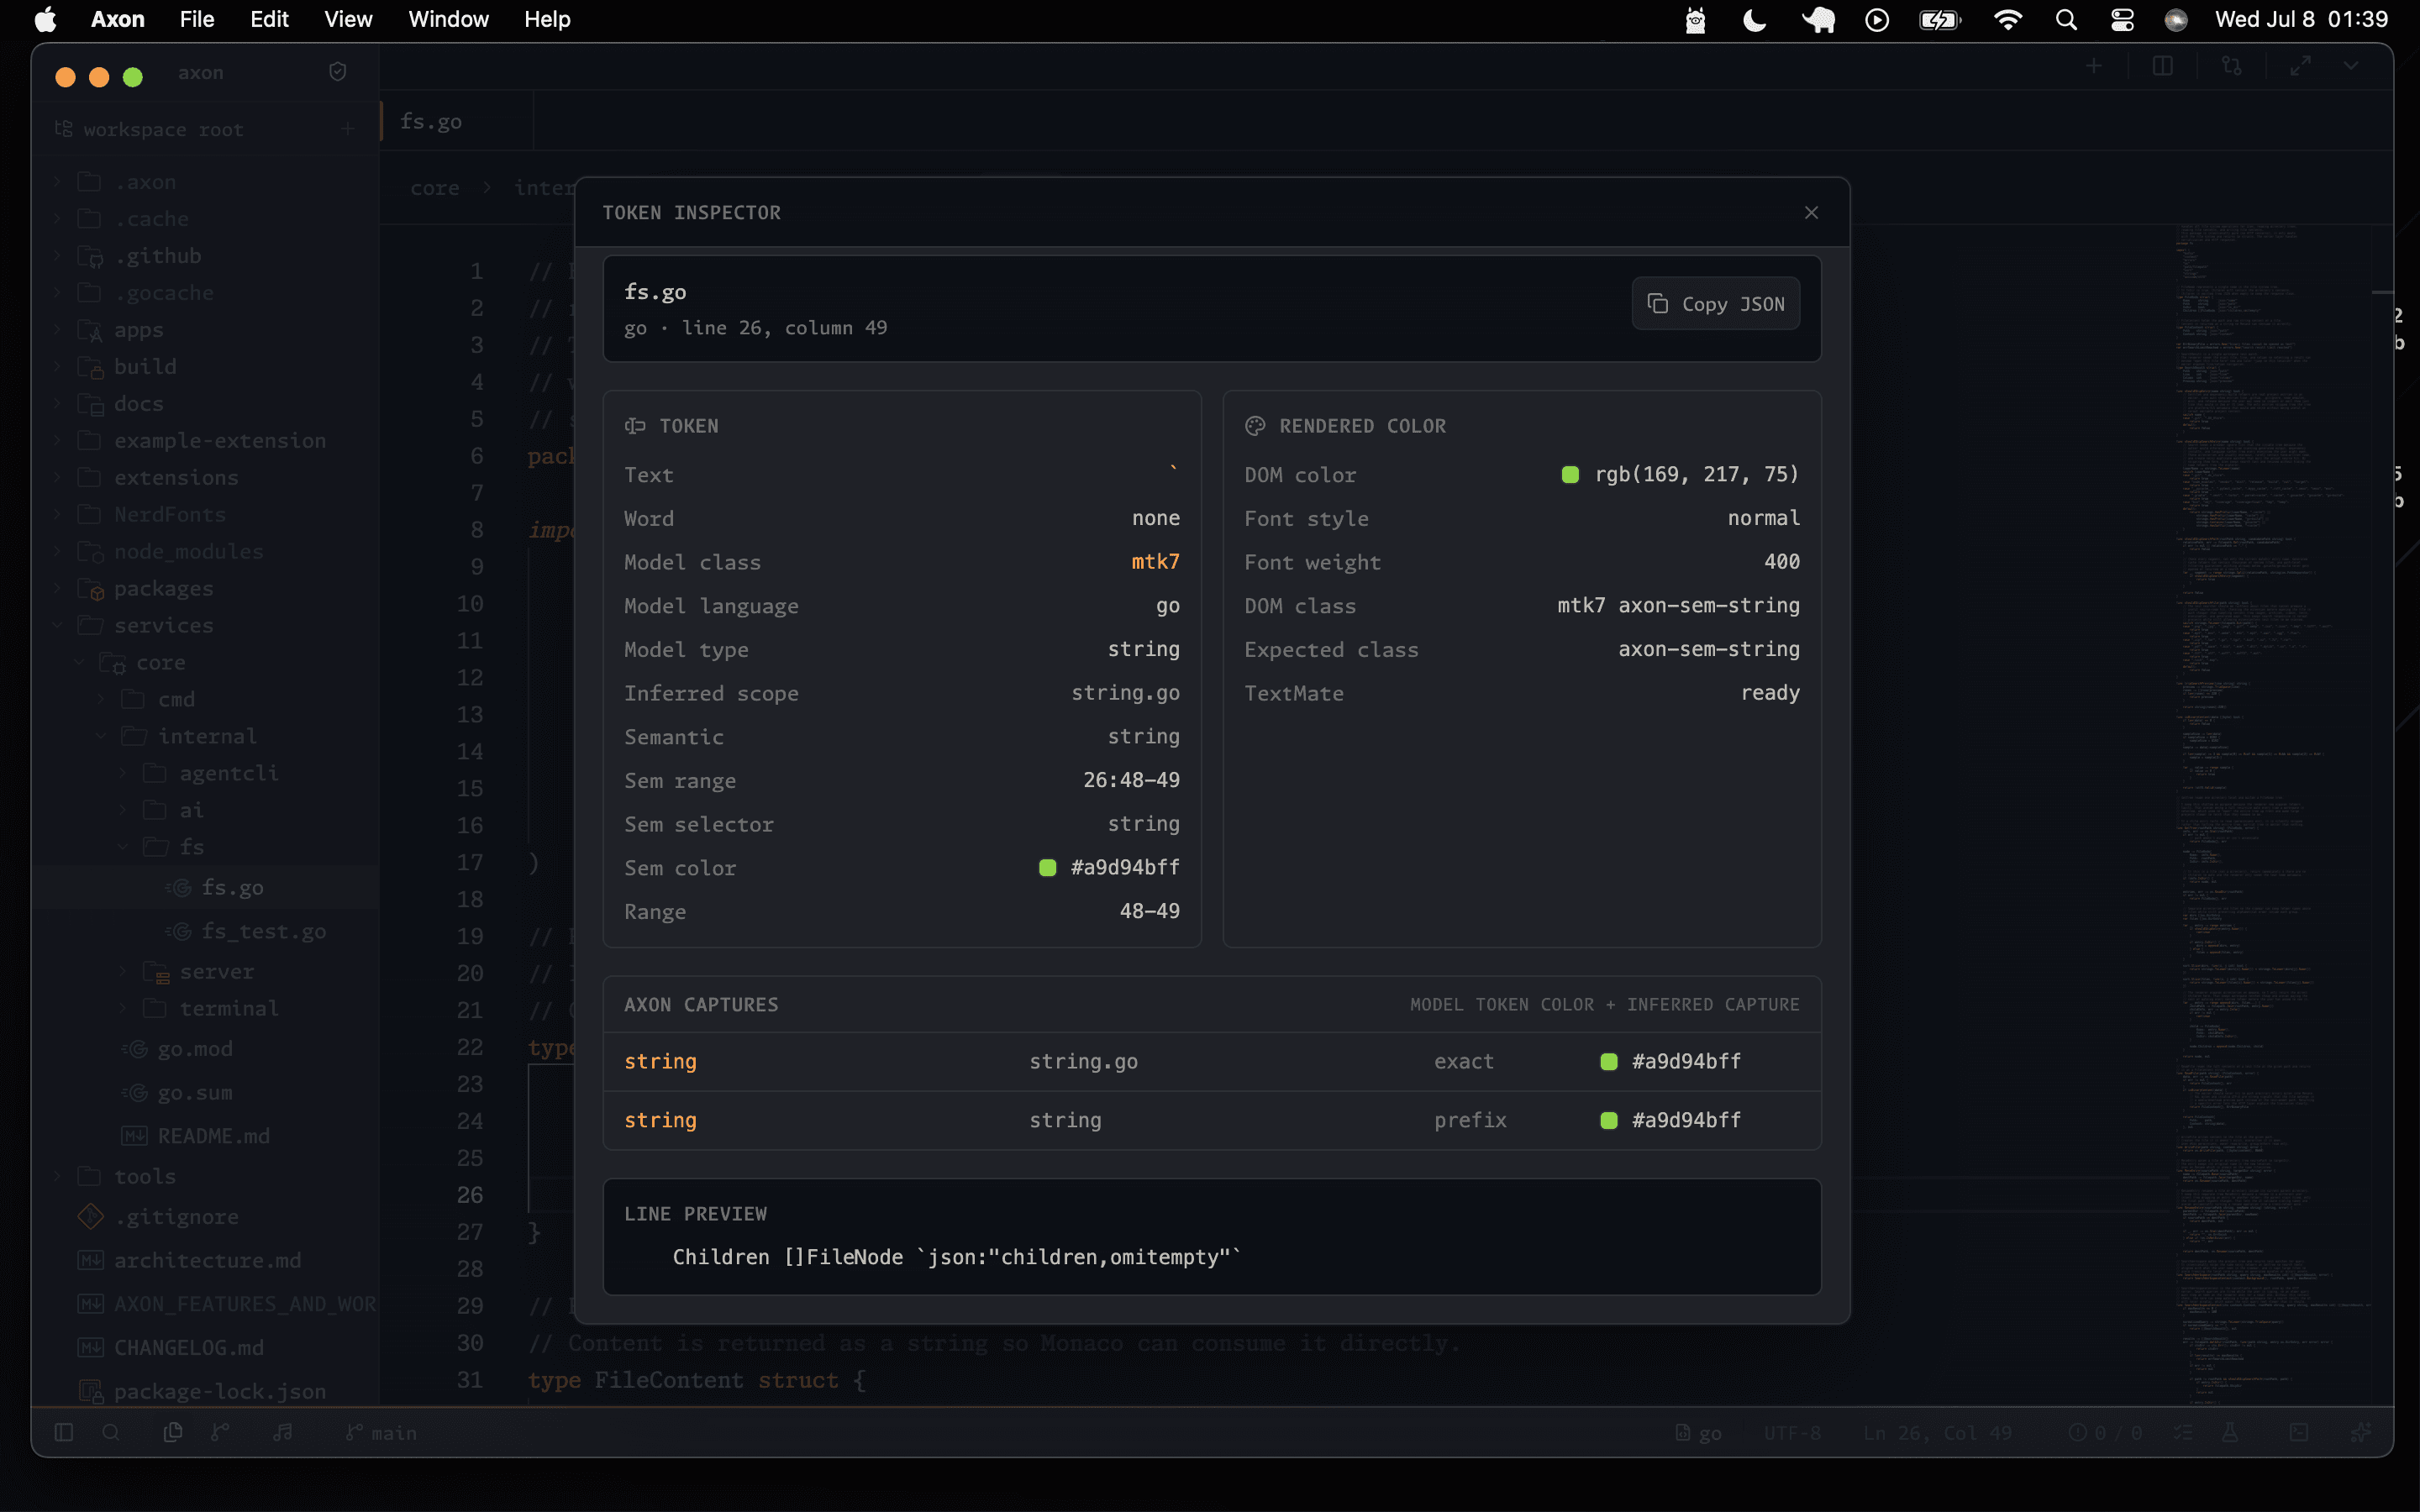Click the sparkle AI icon in status bar
Image resolution: width=2420 pixels, height=1512 pixels.
coord(2361,1433)
